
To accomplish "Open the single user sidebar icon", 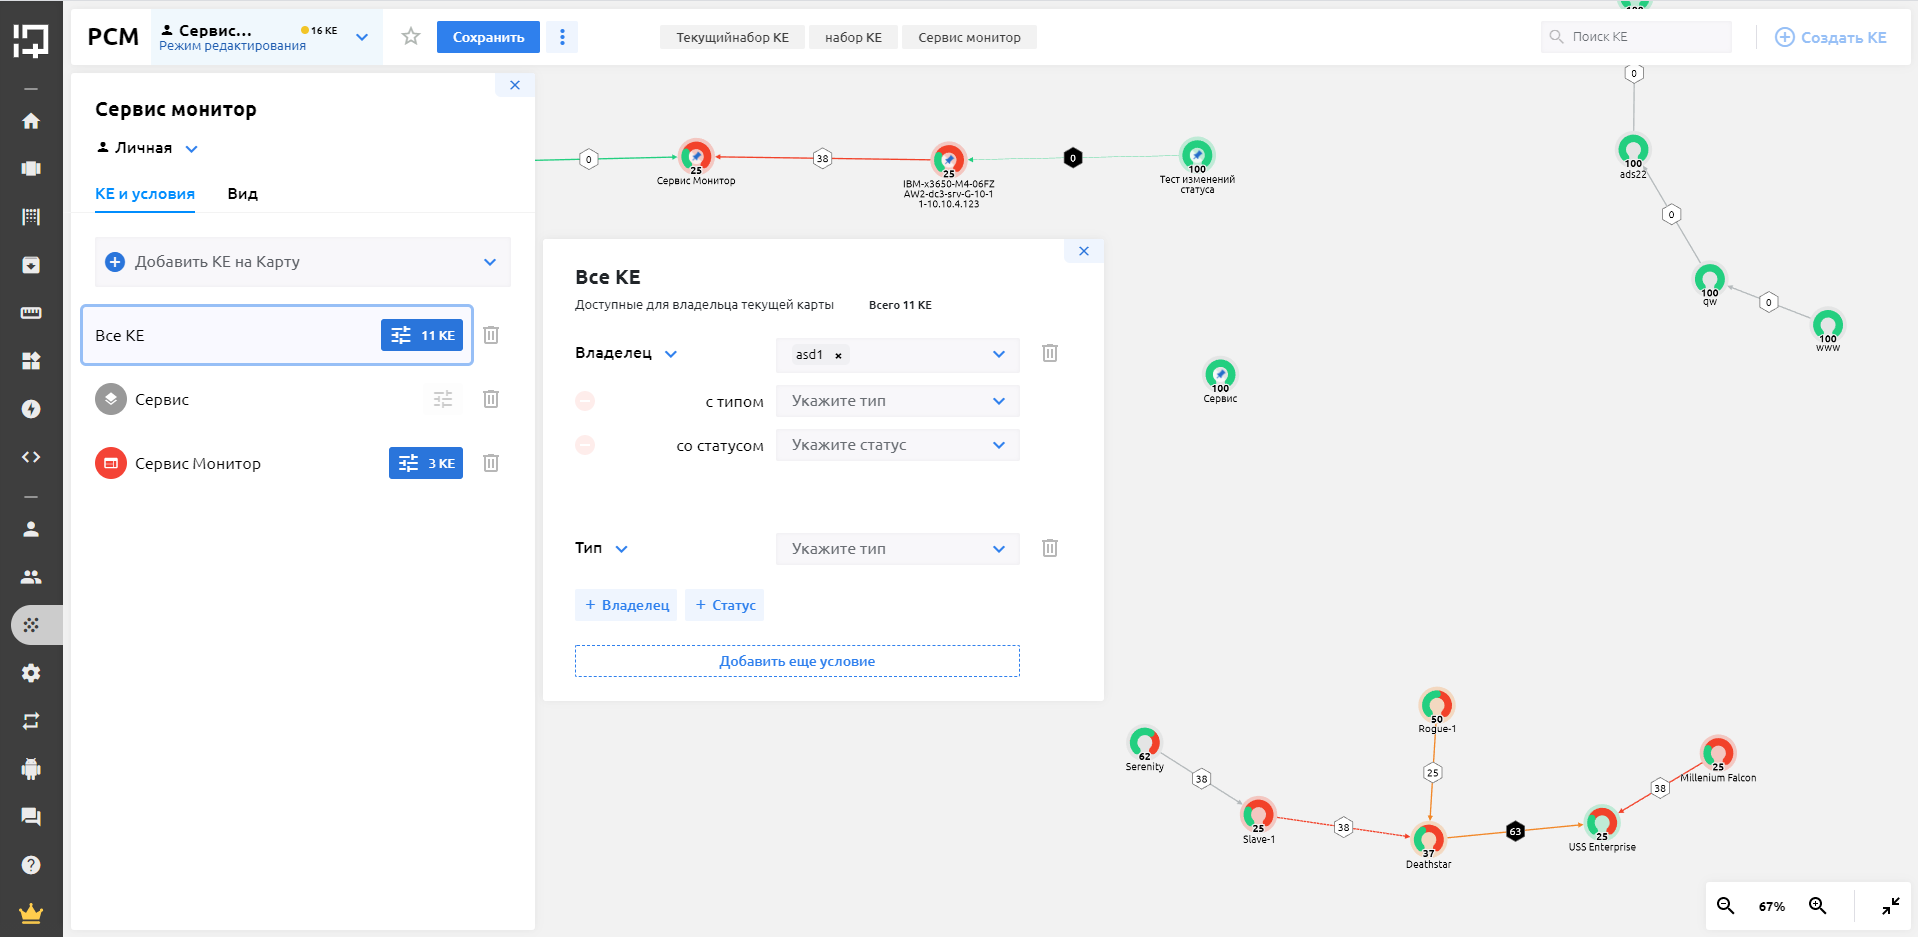I will (x=31, y=529).
